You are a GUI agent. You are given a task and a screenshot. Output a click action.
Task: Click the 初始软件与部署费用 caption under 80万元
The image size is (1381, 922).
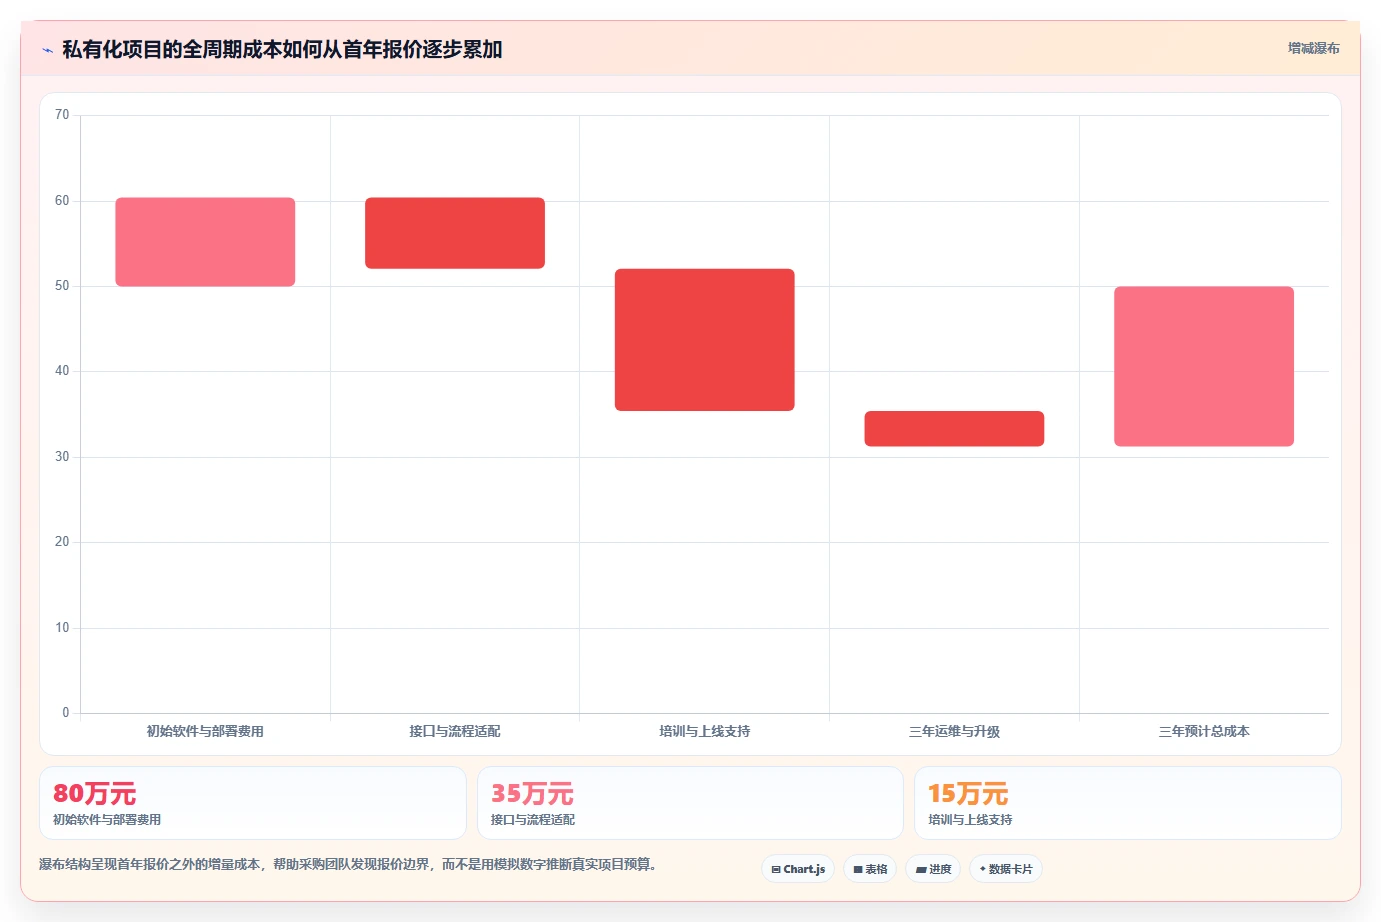click(107, 820)
